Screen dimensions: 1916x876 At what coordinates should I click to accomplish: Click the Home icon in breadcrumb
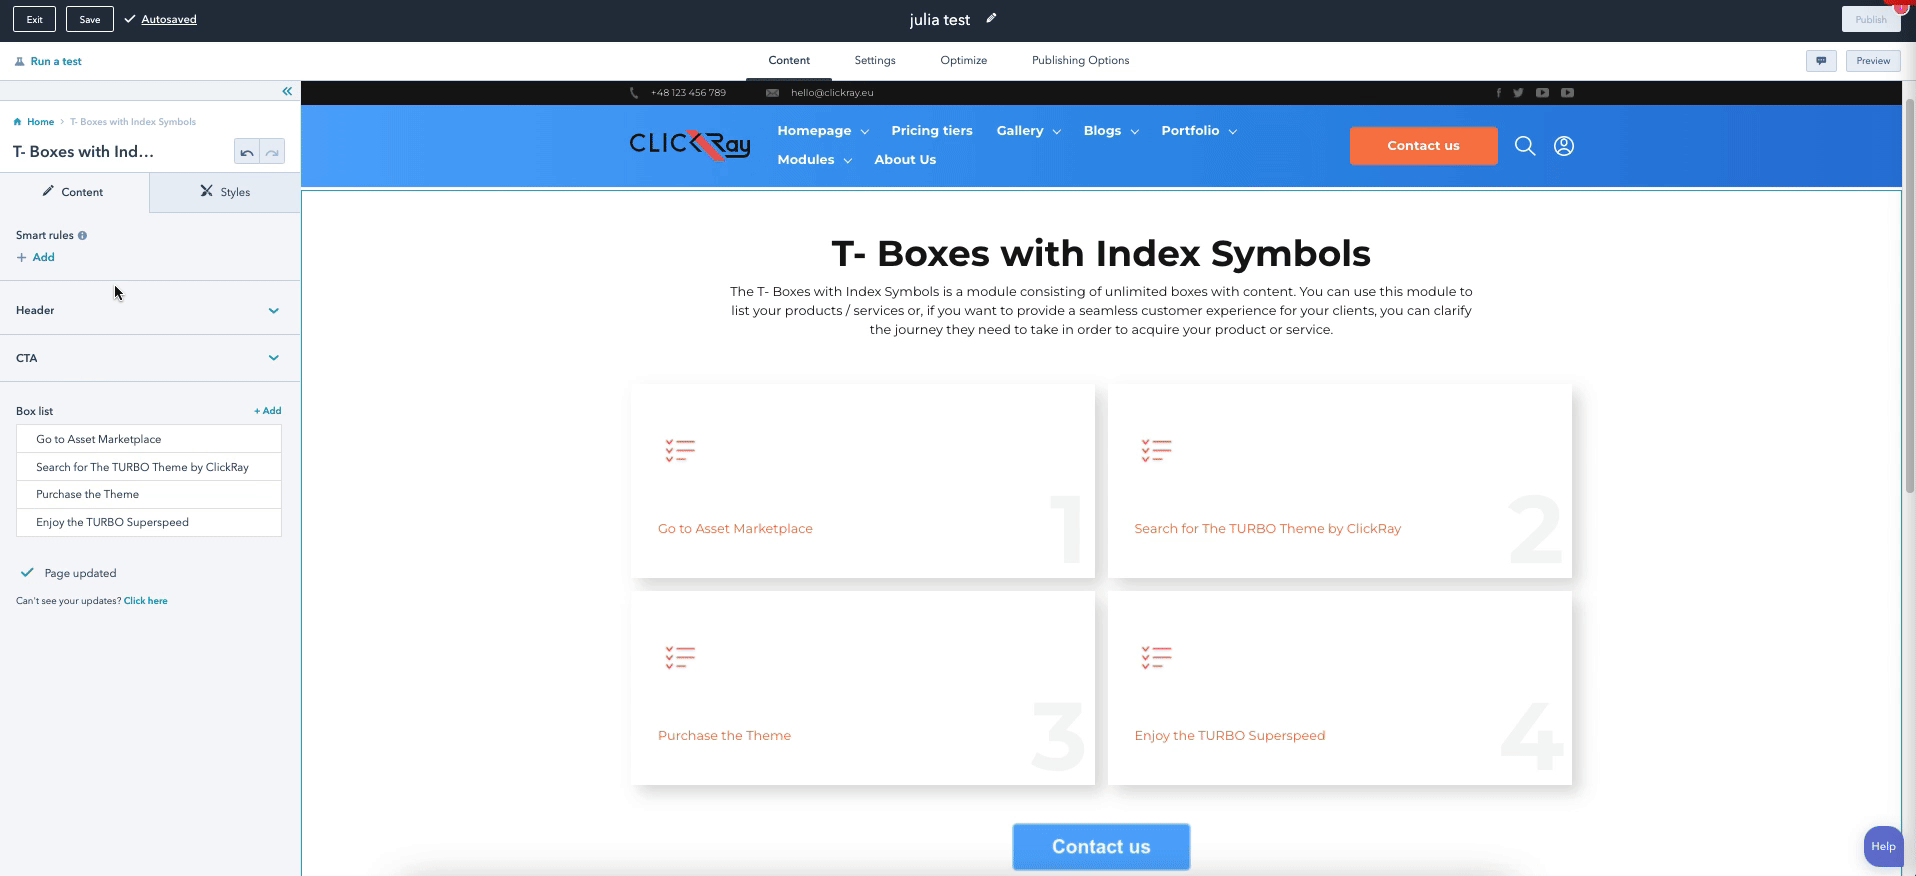(x=18, y=122)
